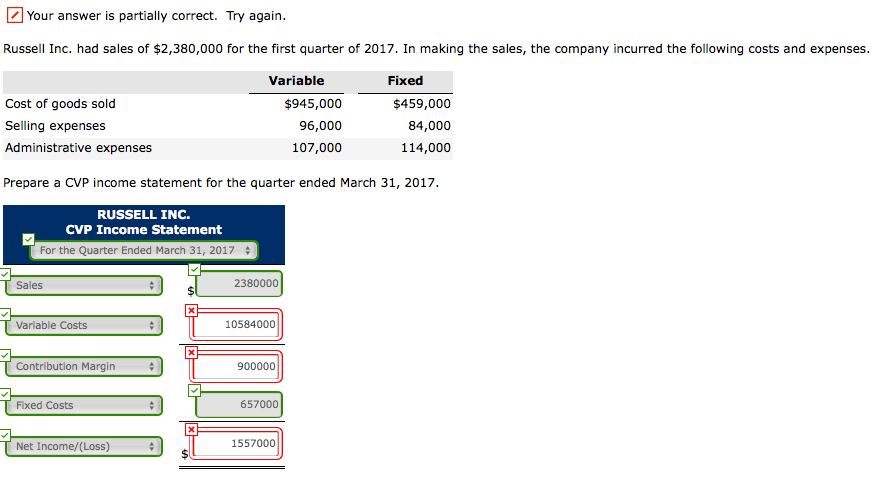
Task: Open the Contribution Margin dropdown
Action: coord(85,366)
